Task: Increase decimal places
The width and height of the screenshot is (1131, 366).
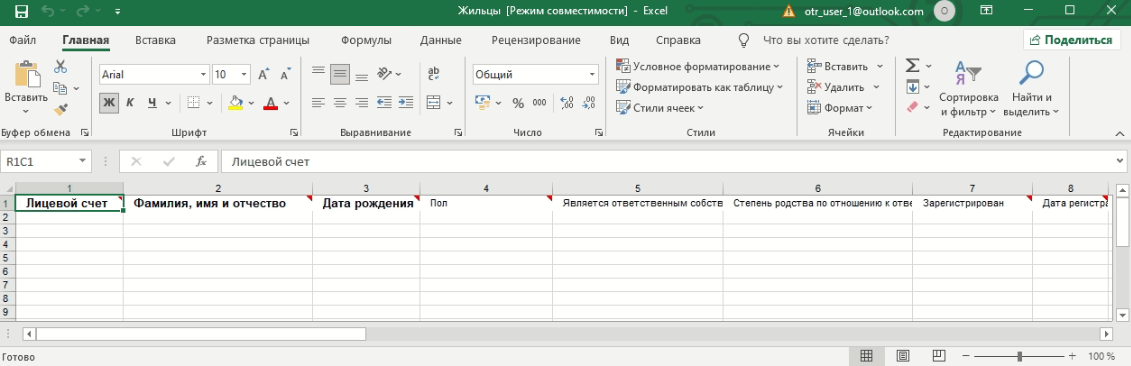Action: (566, 103)
